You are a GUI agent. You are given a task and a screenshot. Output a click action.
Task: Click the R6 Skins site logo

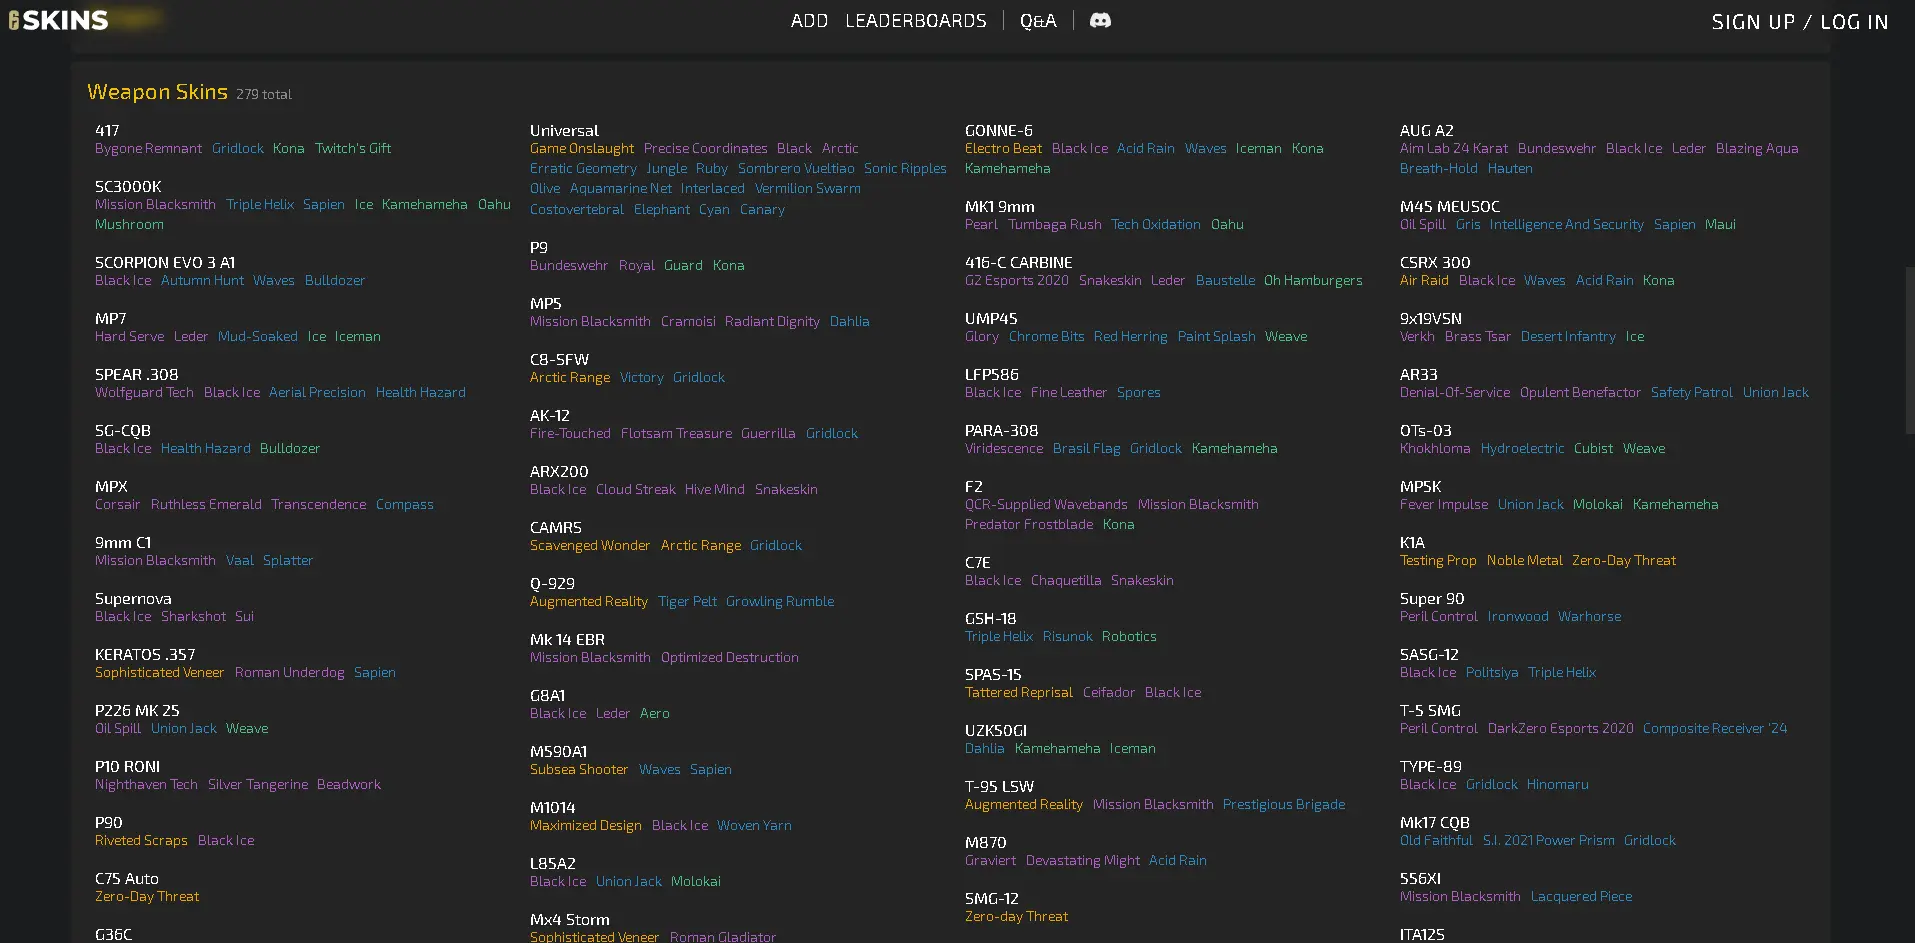(x=59, y=20)
